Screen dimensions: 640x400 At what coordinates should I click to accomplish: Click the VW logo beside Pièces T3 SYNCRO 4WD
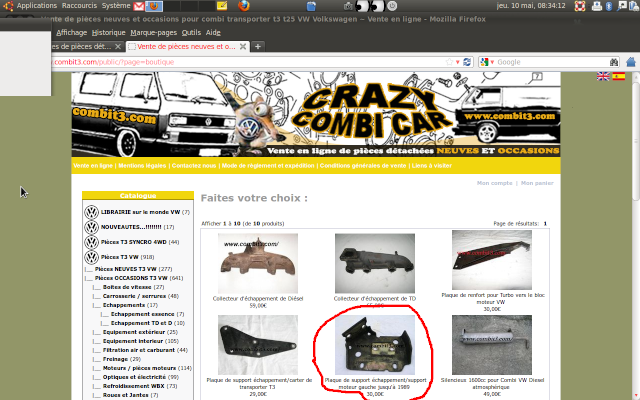(x=91, y=242)
